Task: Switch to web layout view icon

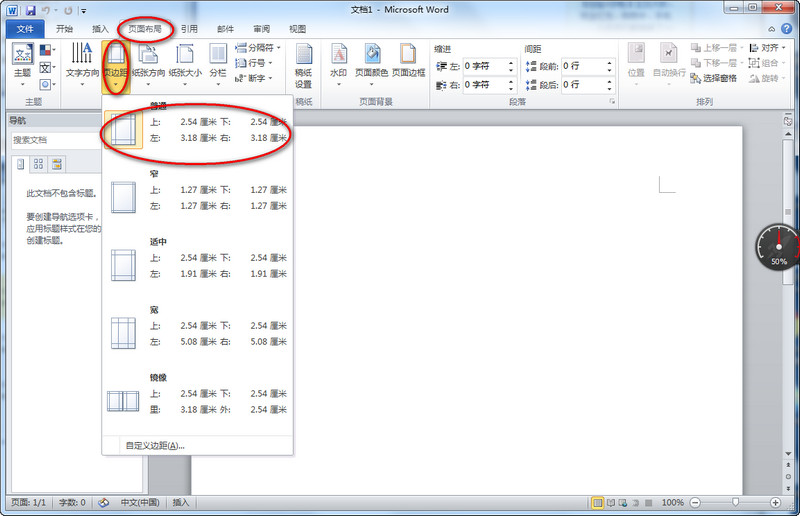Action: tap(623, 503)
